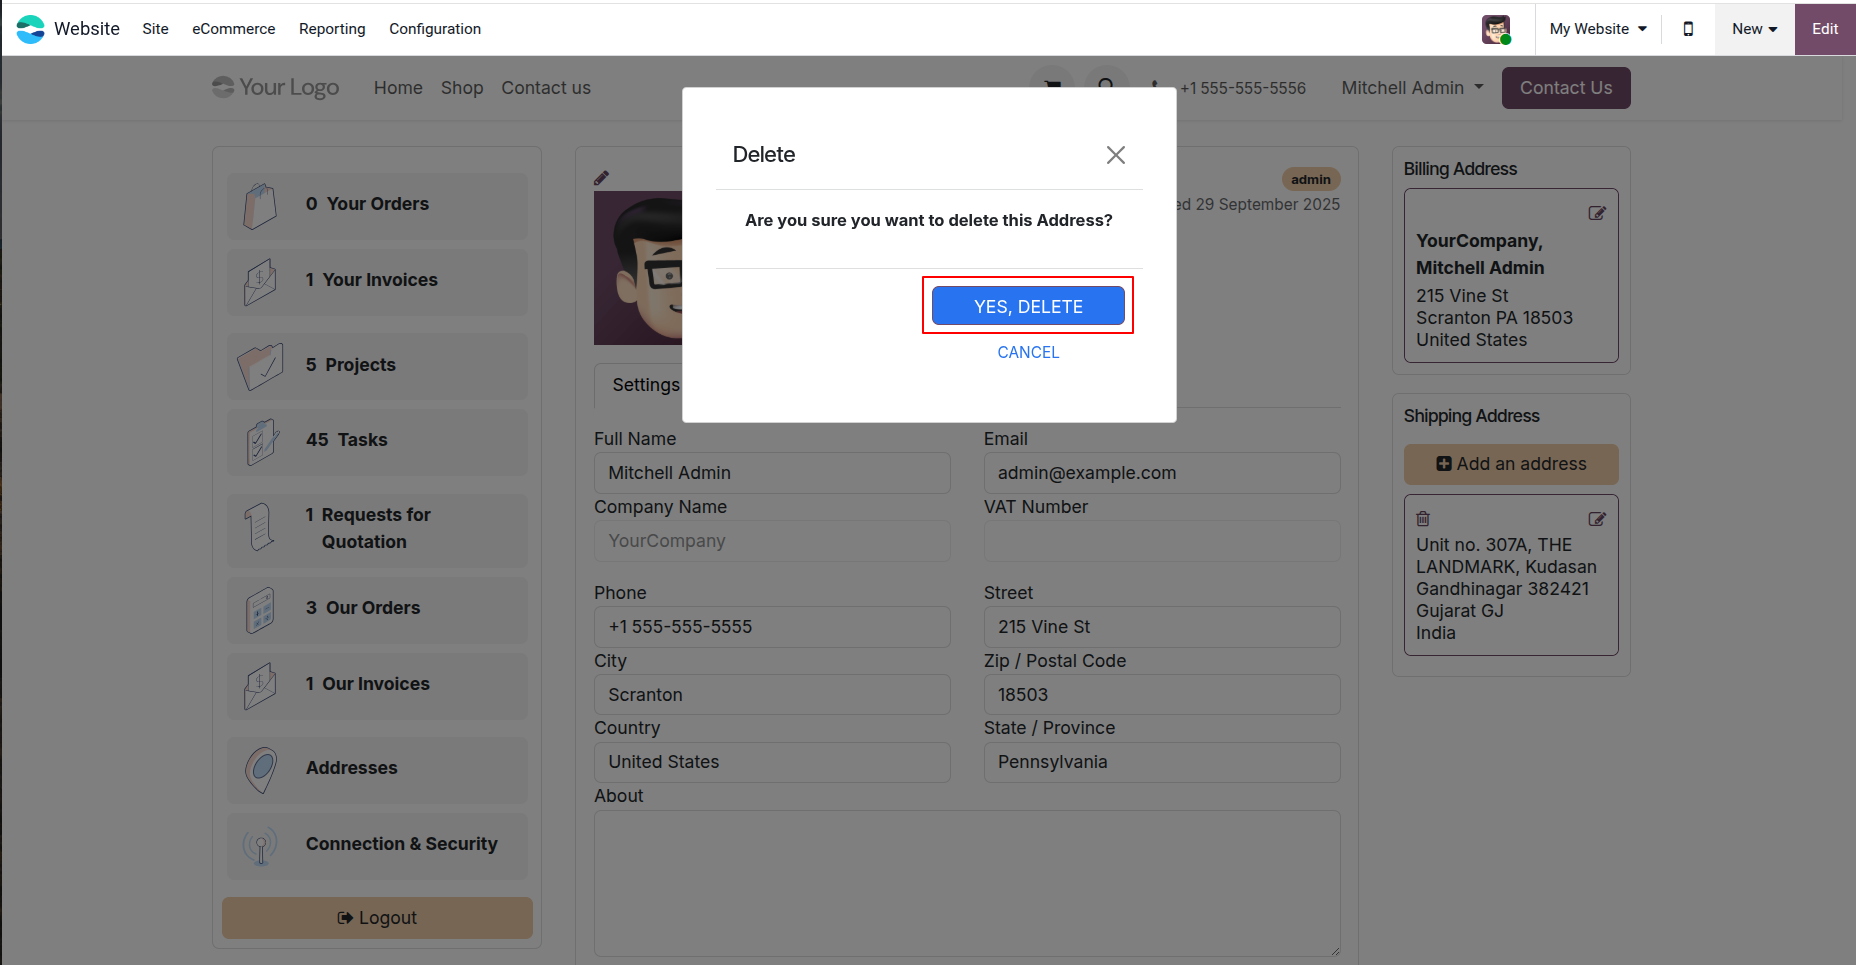Open Requests for Quotation scroll icon
Screen dimensions: 1856x965
click(260, 527)
